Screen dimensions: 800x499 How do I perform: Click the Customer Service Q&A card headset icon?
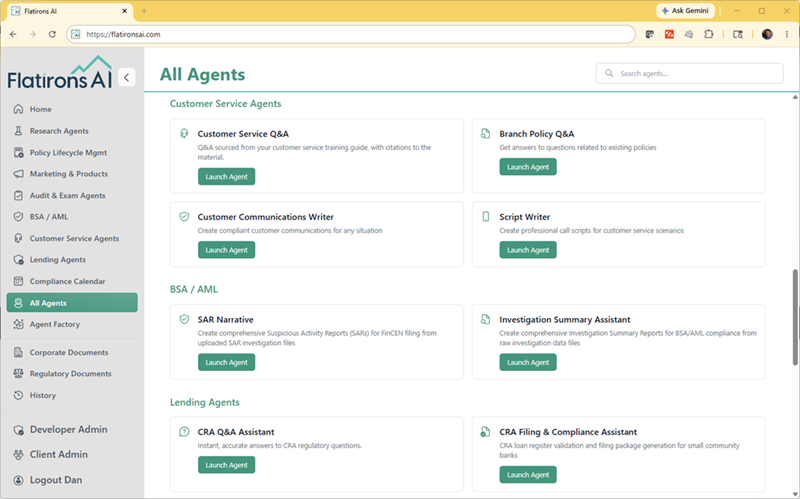[184, 133]
